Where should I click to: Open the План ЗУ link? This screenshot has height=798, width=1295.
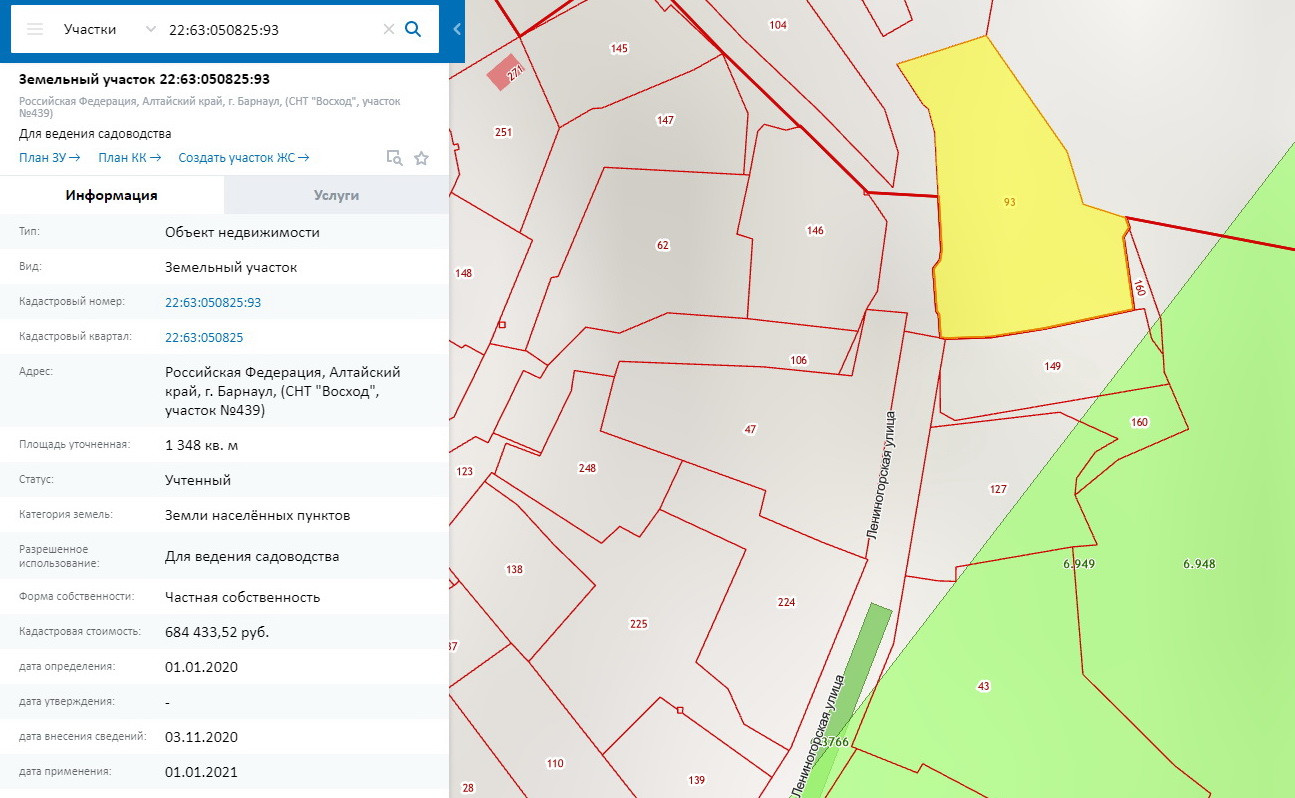point(49,158)
